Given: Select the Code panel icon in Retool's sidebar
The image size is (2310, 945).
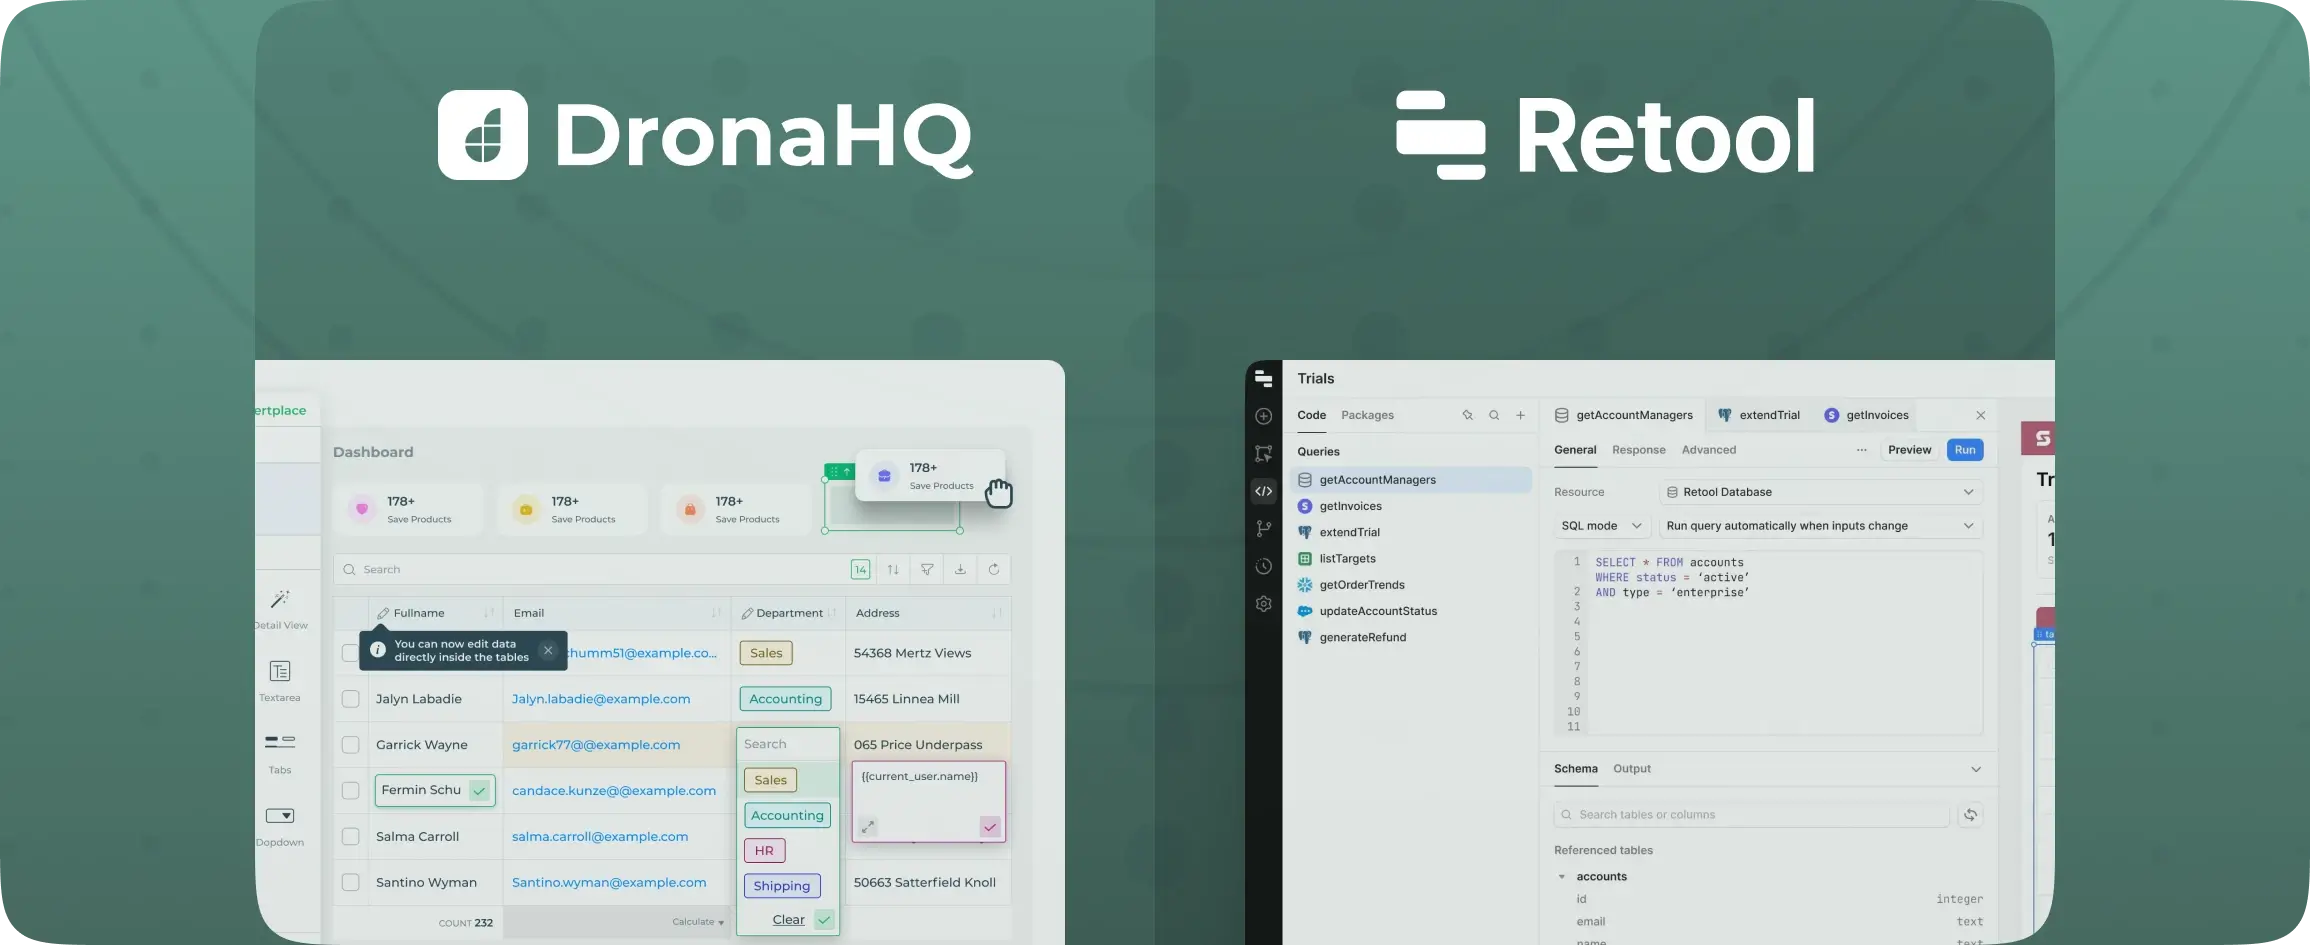Looking at the screenshot, I should [x=1264, y=490].
